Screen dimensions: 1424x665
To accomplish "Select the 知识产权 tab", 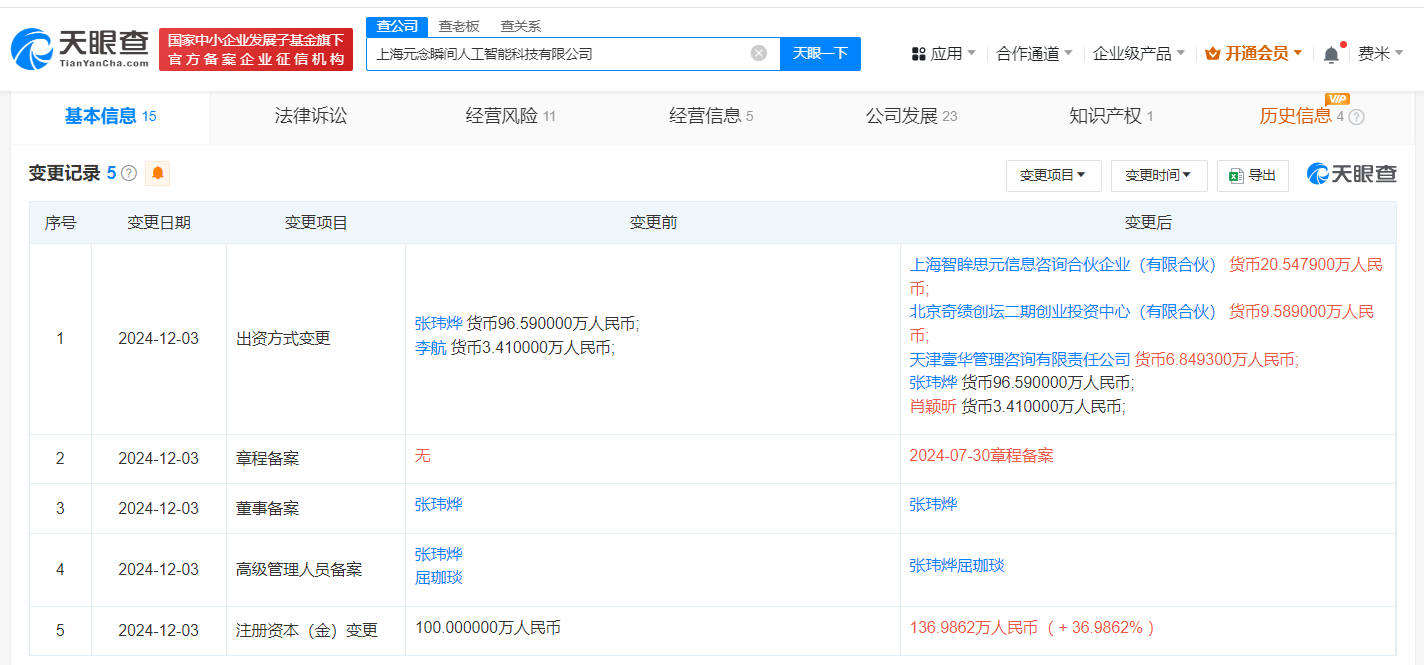I will (1110, 116).
